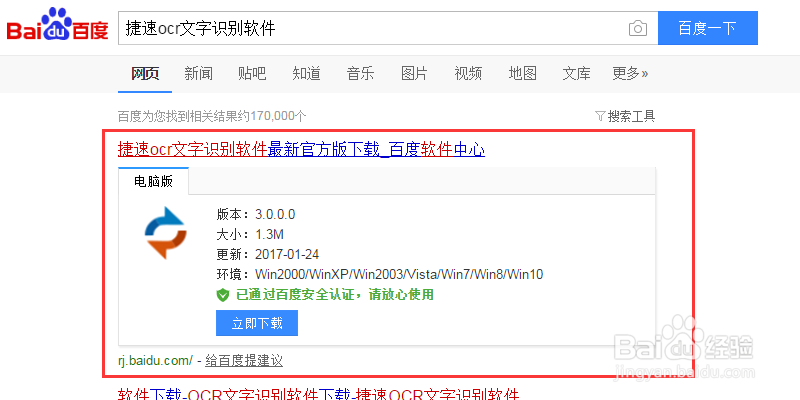This screenshot has height=400, width=800.
Task: Click the 百度一下 search button
Action: point(707,28)
